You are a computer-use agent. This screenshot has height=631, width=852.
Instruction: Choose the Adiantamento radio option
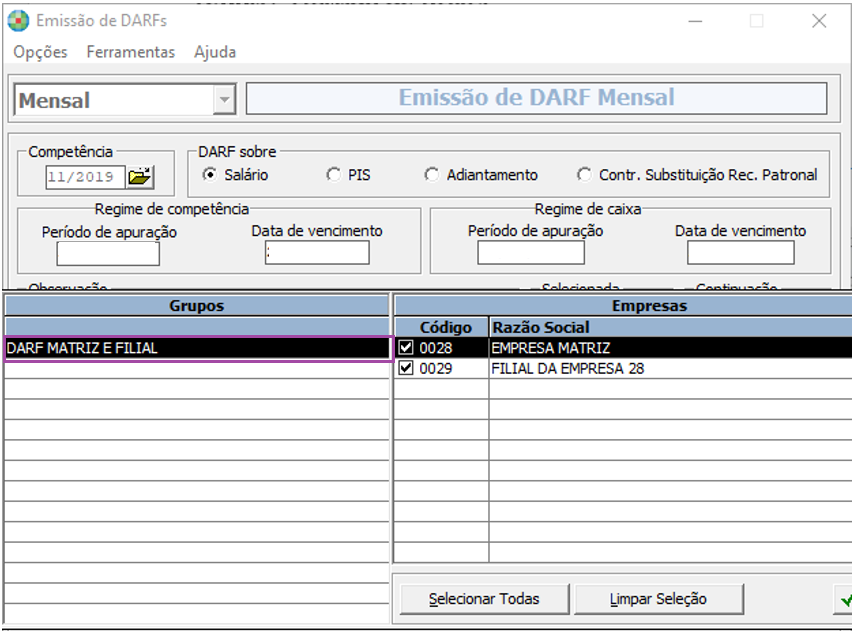point(431,174)
